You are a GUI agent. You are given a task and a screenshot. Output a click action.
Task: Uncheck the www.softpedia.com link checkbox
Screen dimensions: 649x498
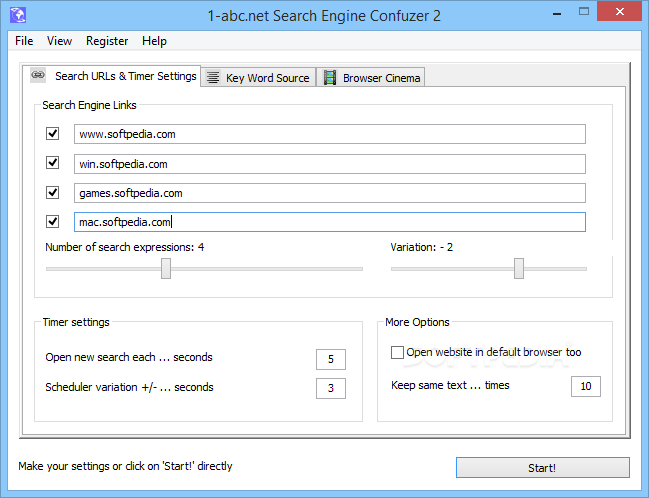[53, 134]
